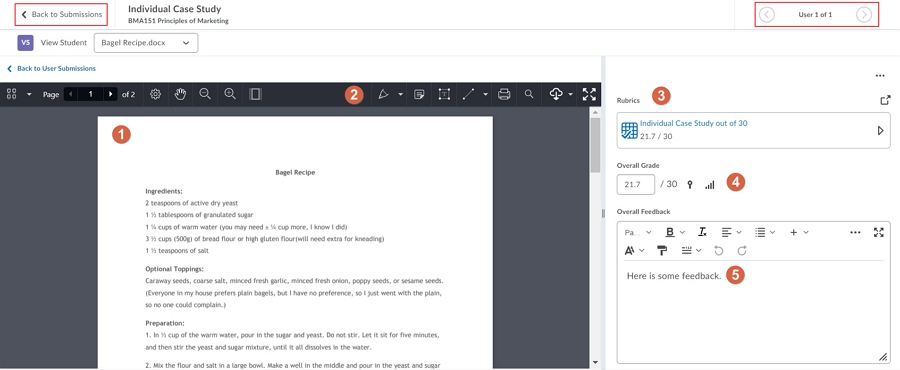Open download options arrow
The width and height of the screenshot is (900, 370).
(x=572, y=95)
